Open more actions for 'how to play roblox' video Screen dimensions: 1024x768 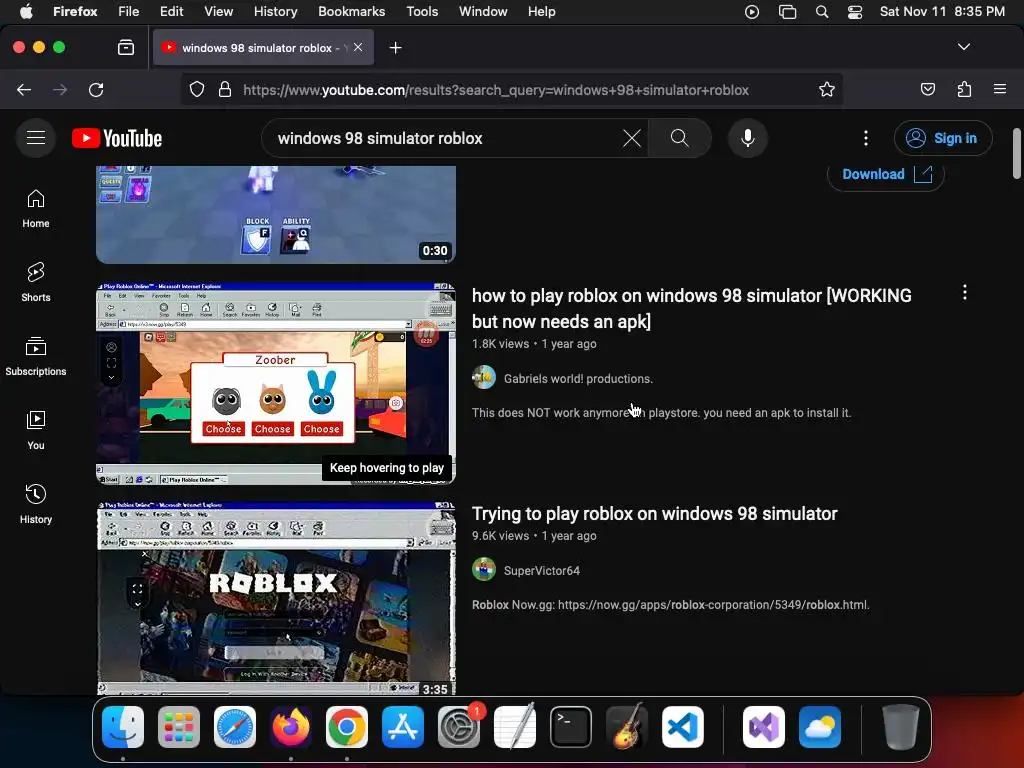pos(965,293)
